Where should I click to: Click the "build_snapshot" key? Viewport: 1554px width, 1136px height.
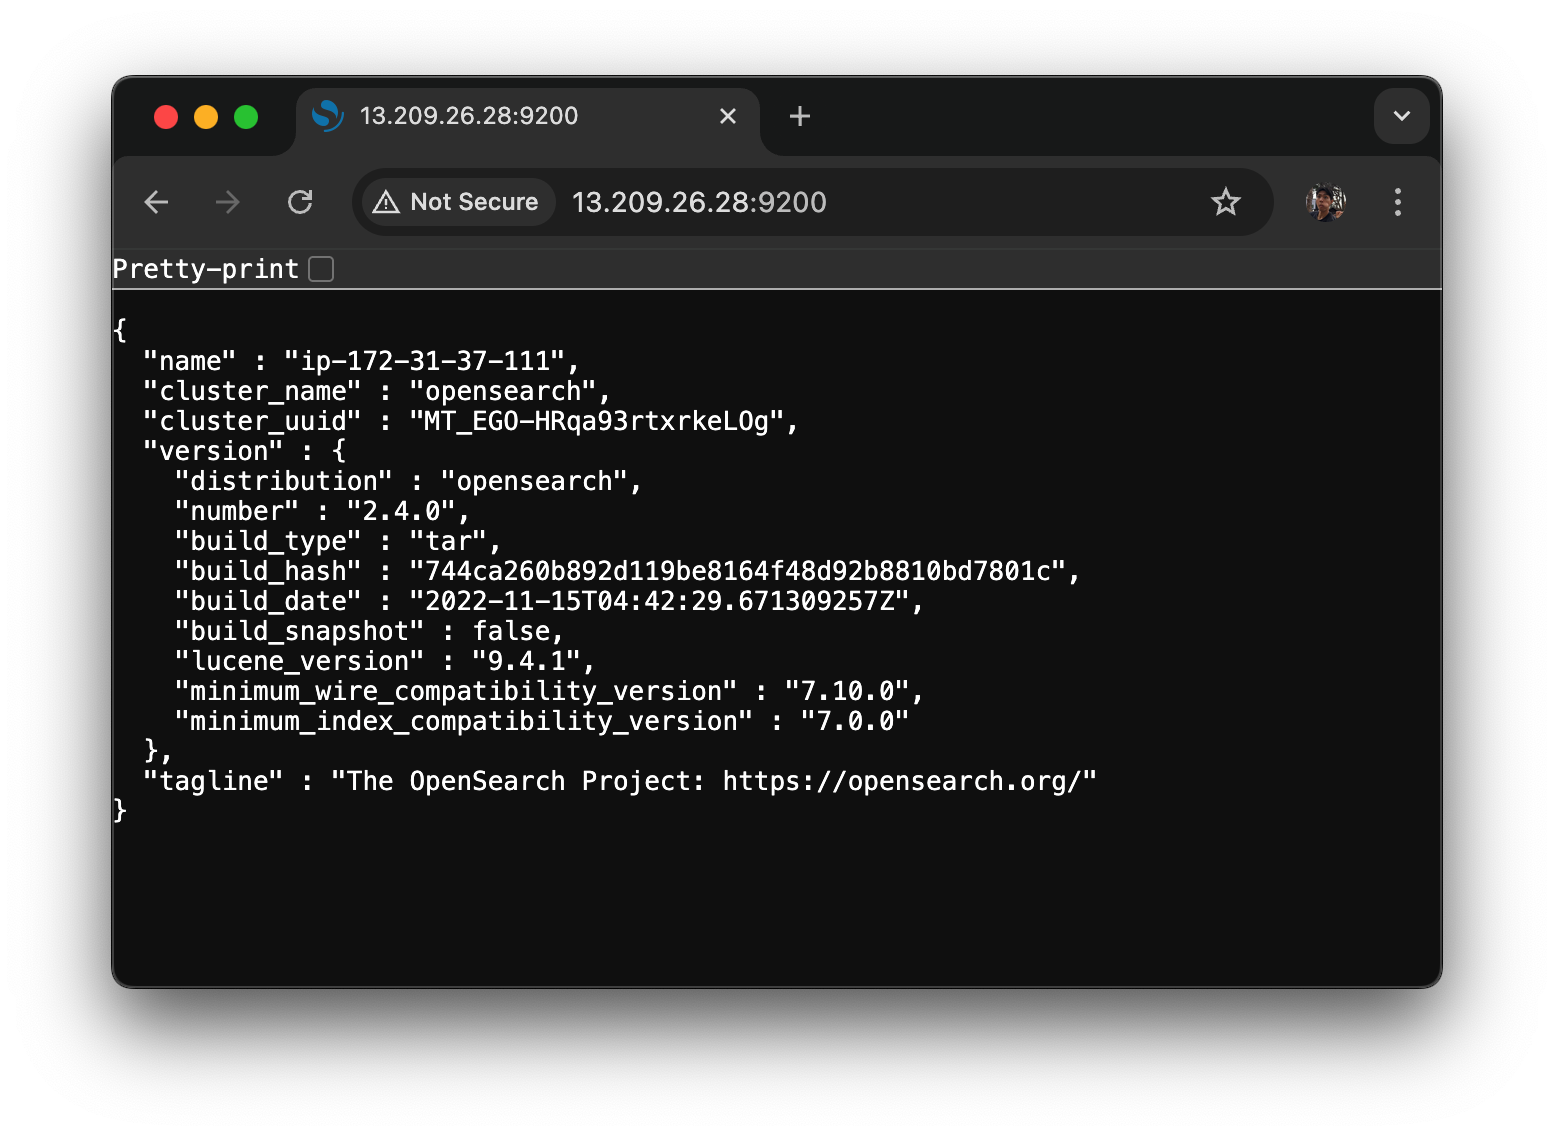[x=299, y=631]
